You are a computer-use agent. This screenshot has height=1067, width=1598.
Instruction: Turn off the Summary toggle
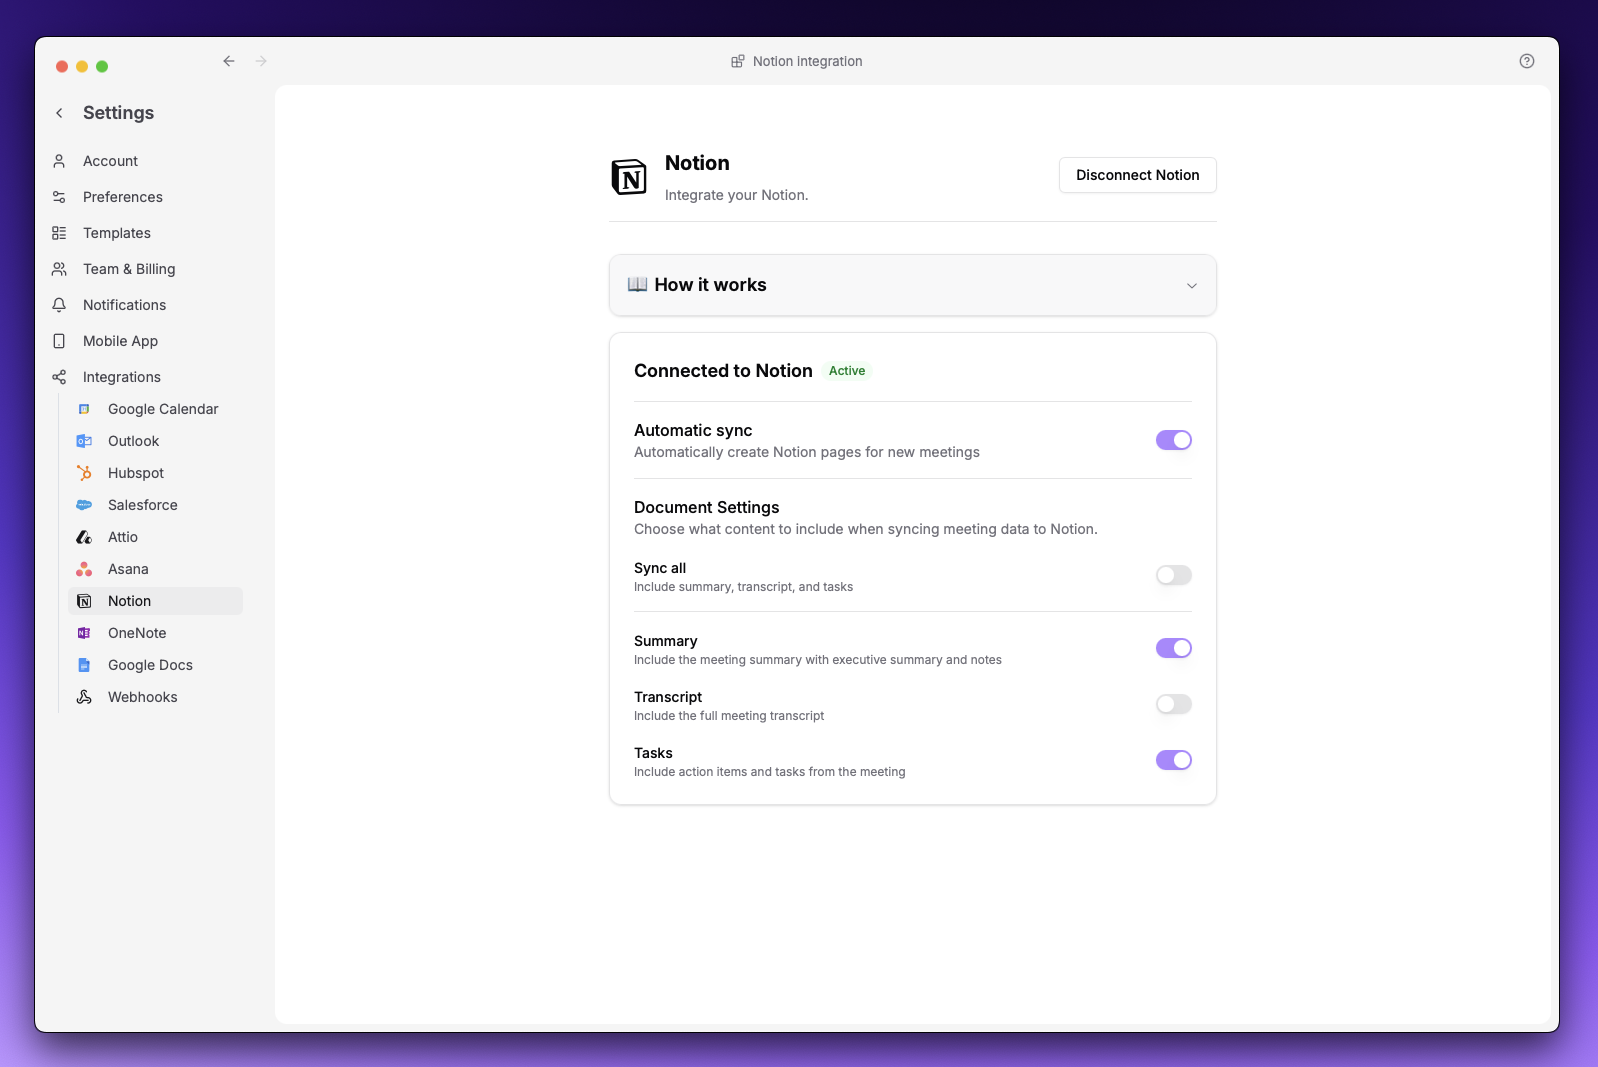point(1173,648)
